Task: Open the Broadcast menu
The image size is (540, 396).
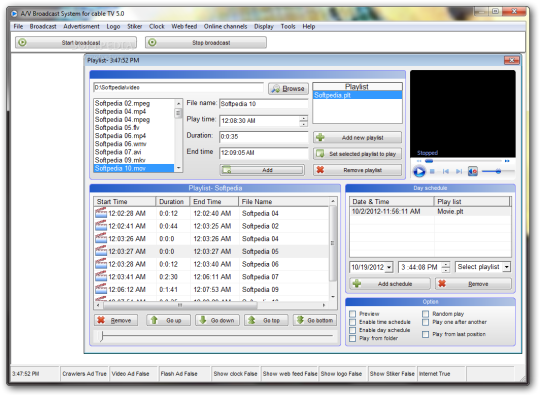Action: click(x=43, y=27)
